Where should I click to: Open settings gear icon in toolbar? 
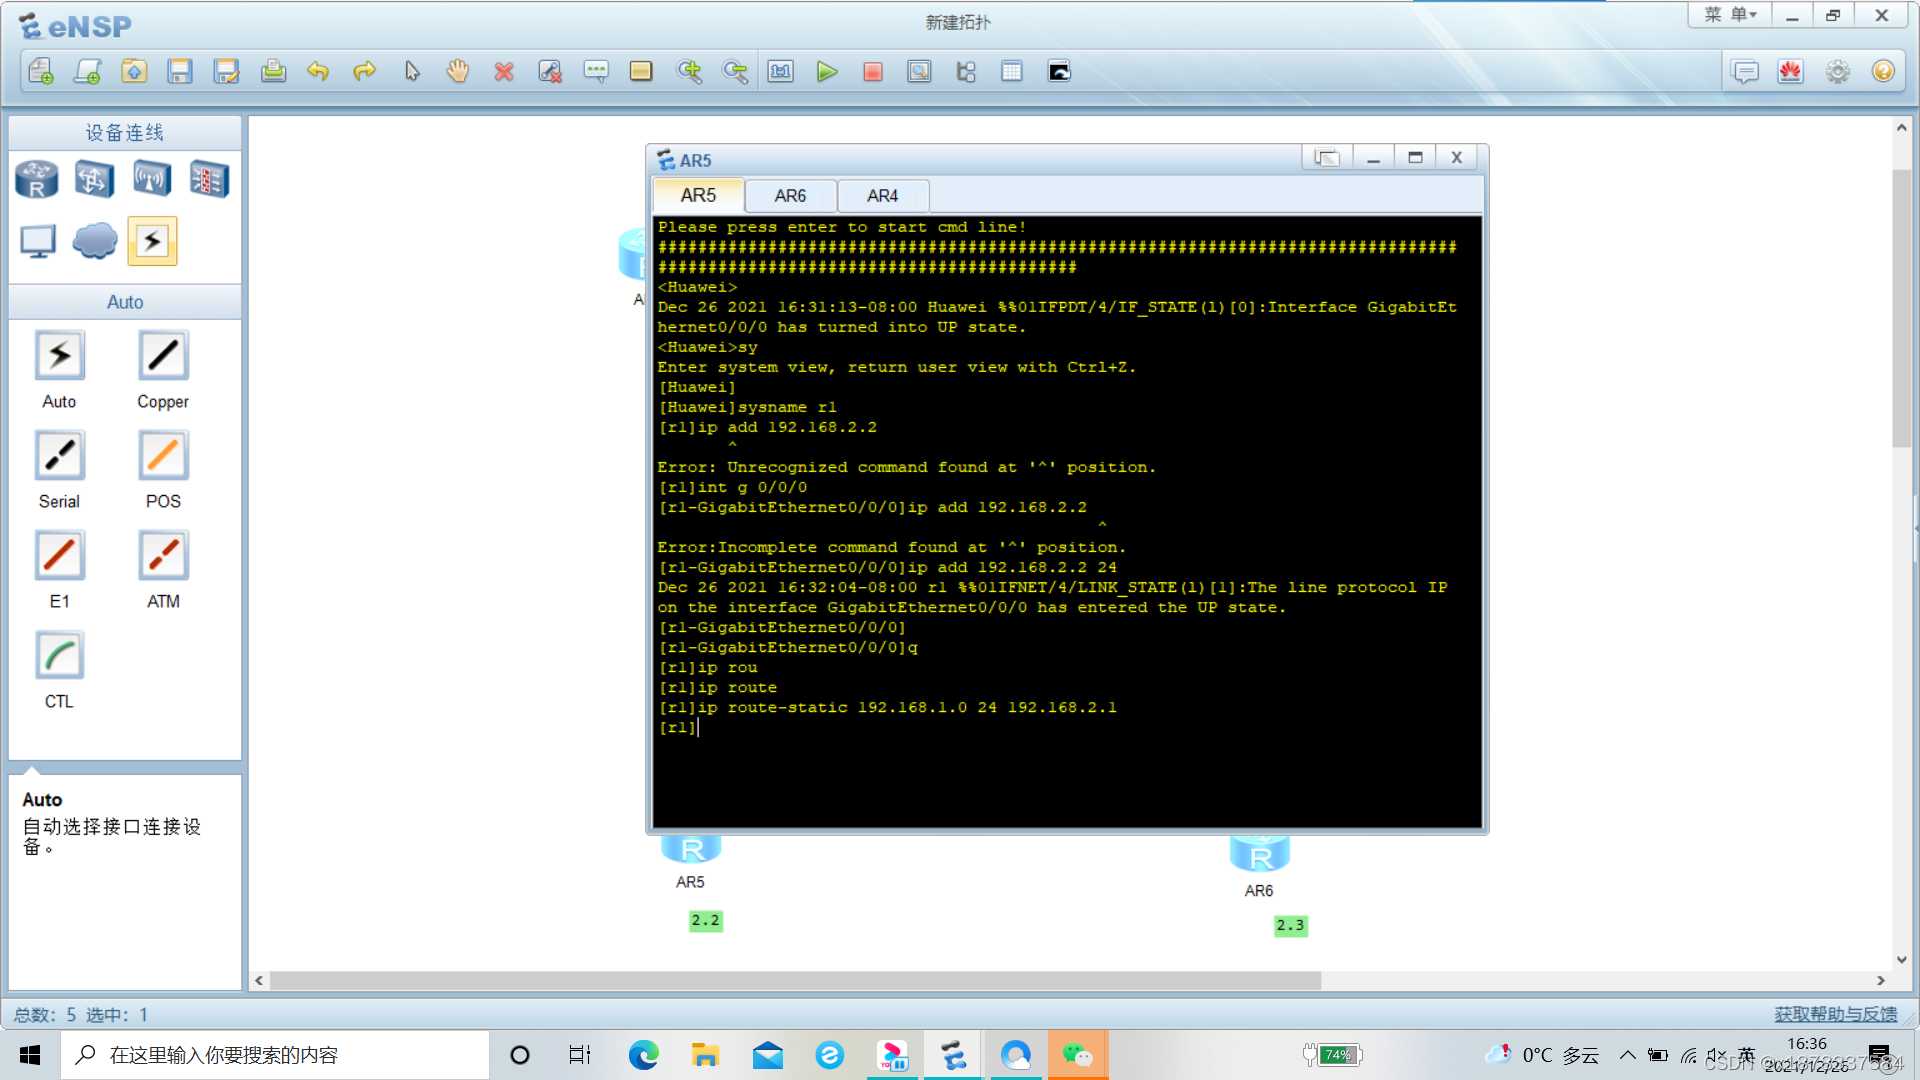click(1838, 71)
